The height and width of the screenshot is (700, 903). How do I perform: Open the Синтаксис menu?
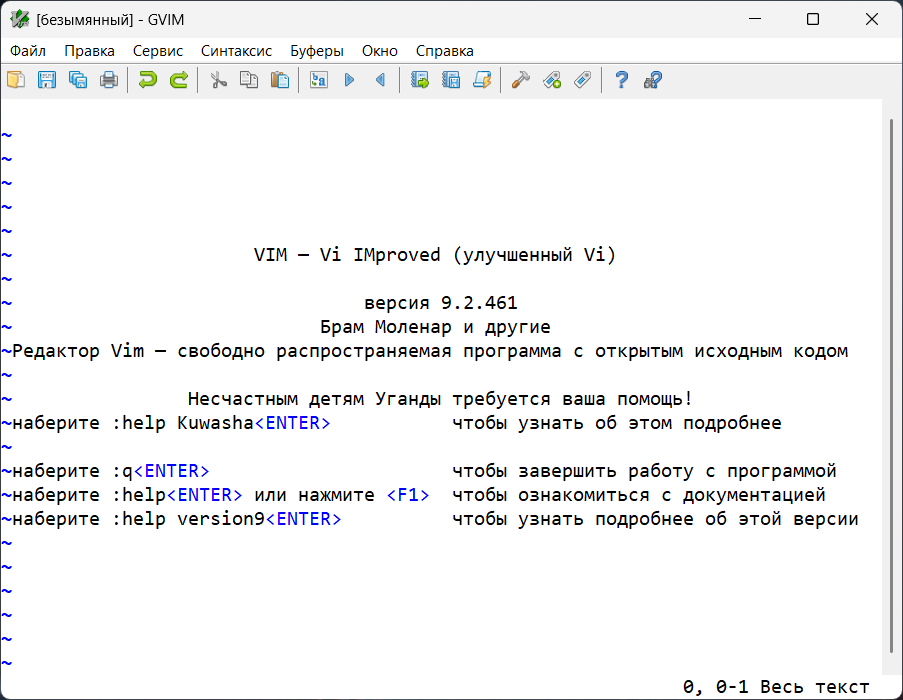point(236,51)
